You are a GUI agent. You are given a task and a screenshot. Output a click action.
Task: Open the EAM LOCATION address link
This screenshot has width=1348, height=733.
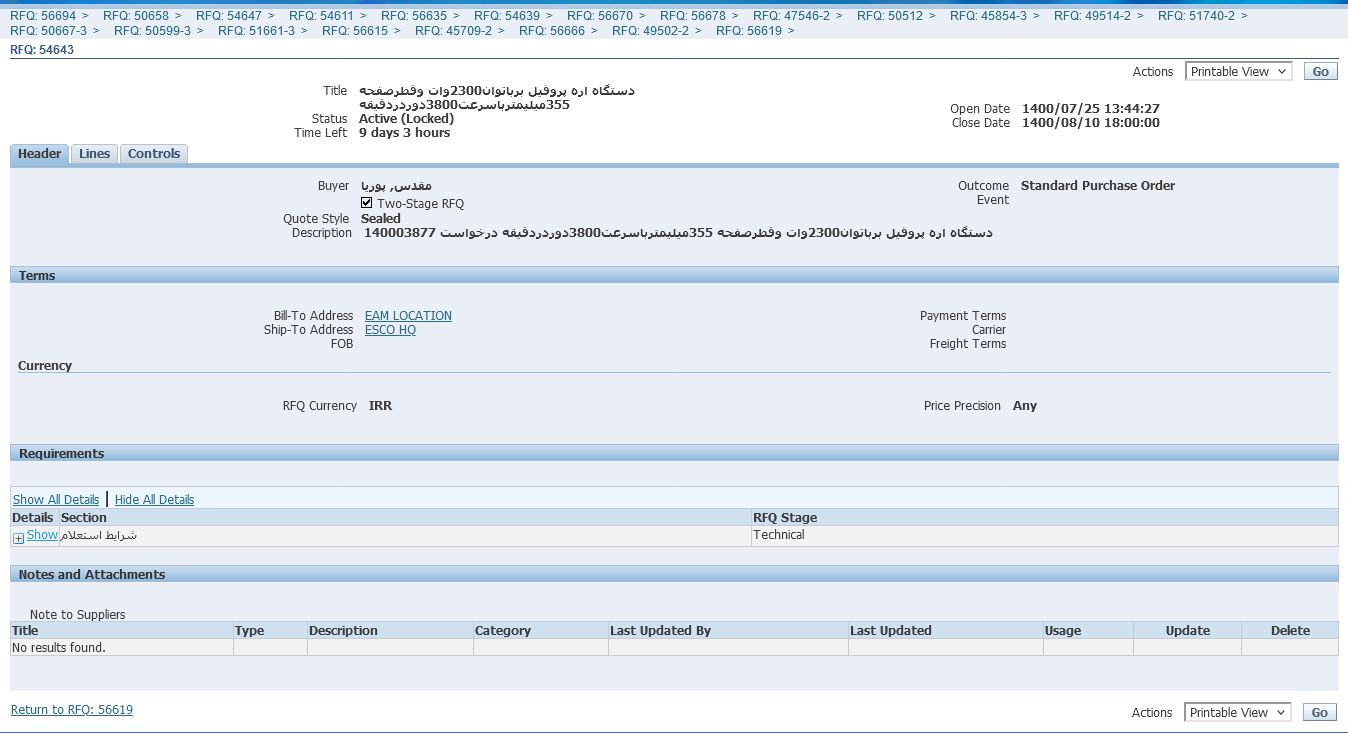[408, 316]
